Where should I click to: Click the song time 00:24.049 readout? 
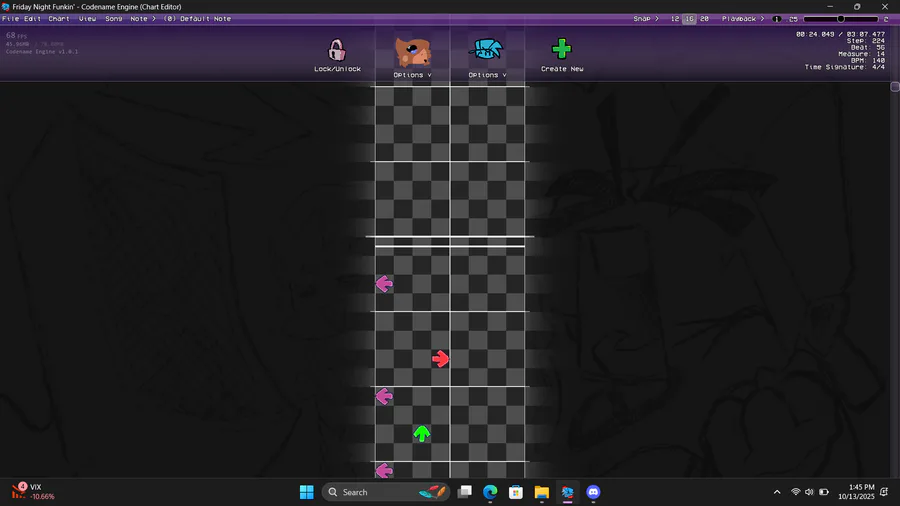click(x=814, y=34)
